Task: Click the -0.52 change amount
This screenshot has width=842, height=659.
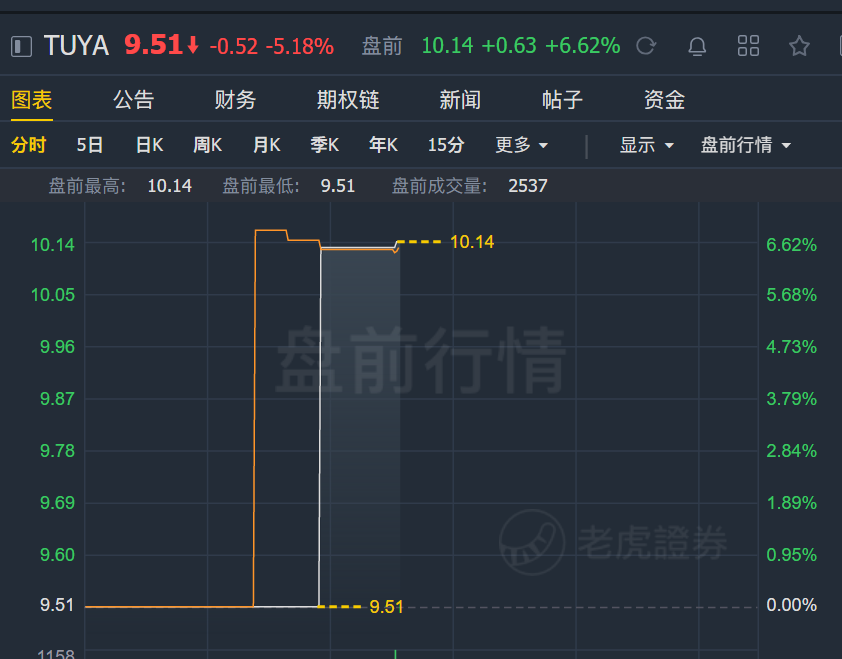Action: pyautogui.click(x=234, y=46)
